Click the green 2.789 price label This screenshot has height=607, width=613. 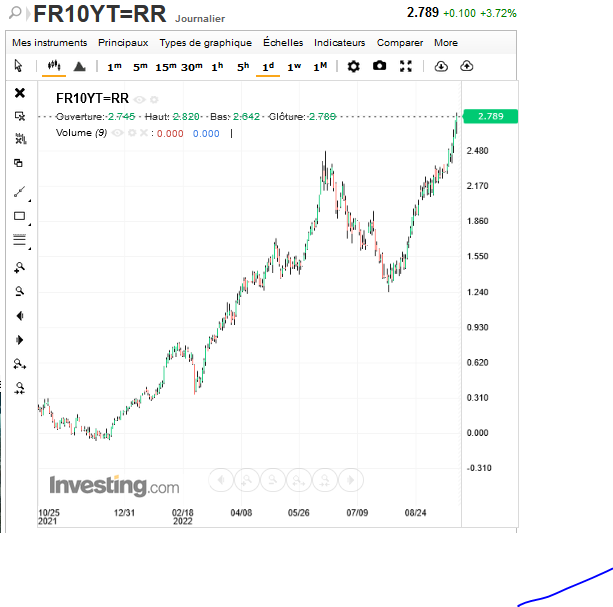(491, 116)
